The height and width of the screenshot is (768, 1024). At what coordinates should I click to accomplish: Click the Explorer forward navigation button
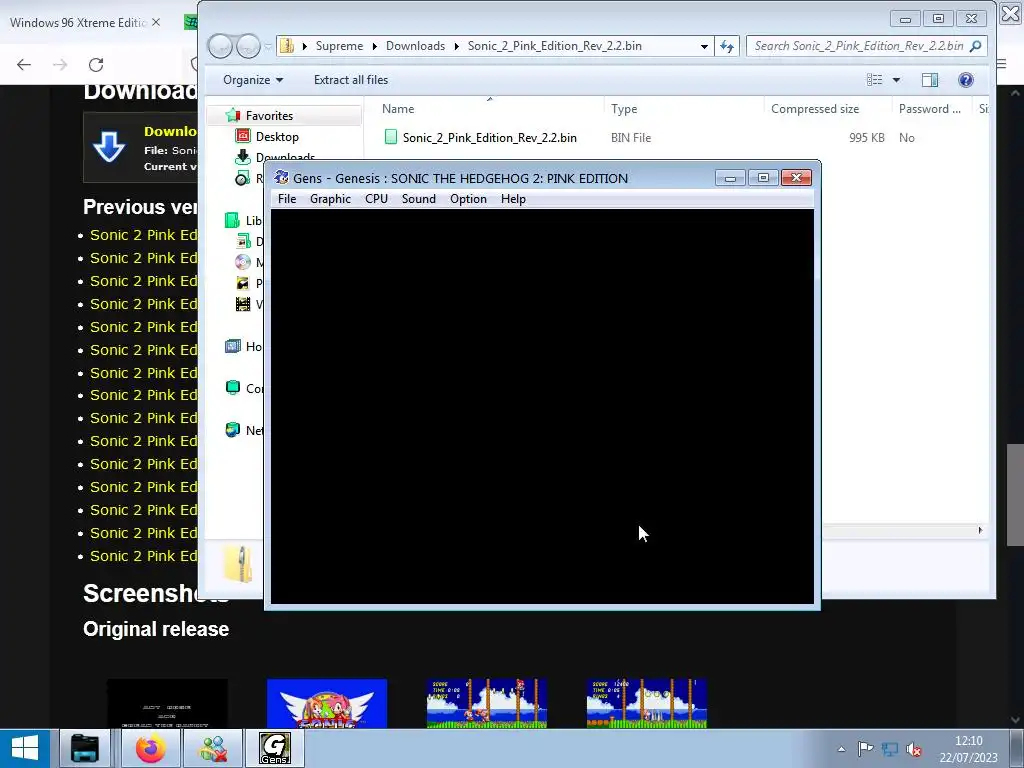[248, 46]
